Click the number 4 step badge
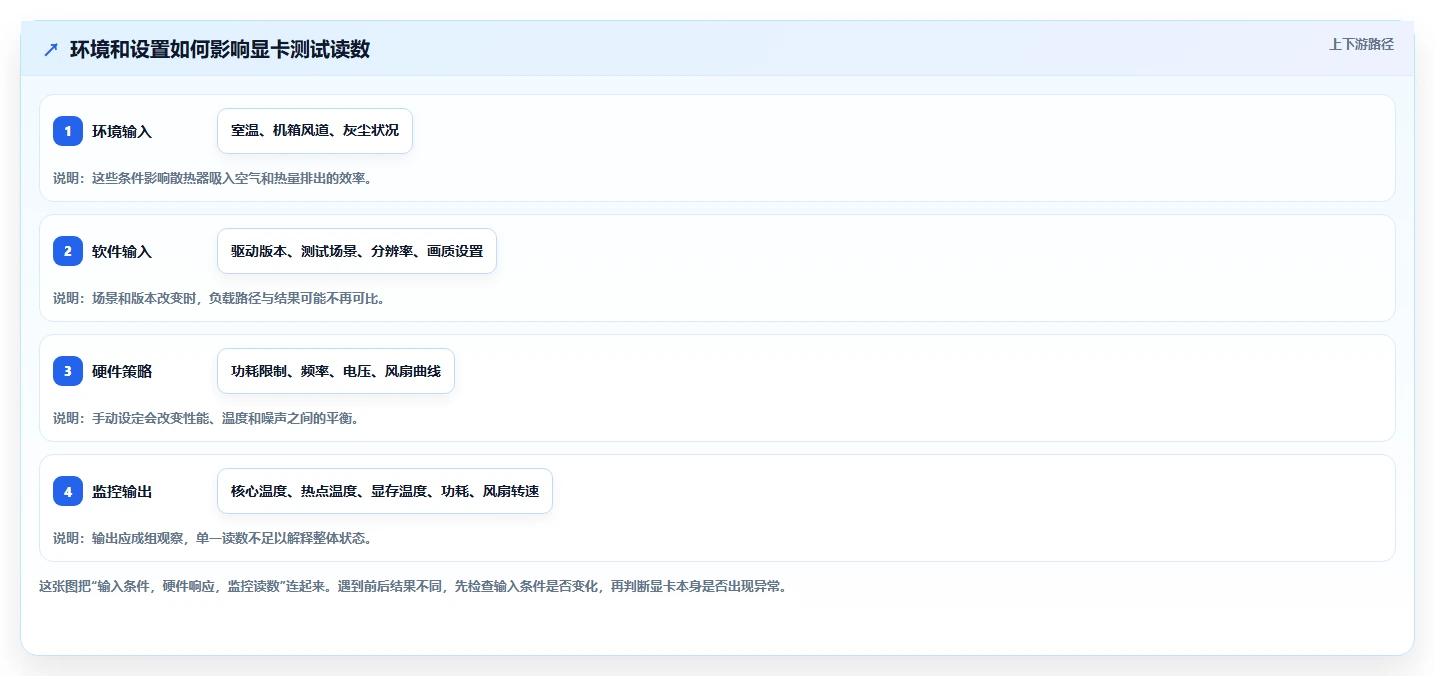Viewport: 1435px width, 676px height. click(68, 491)
